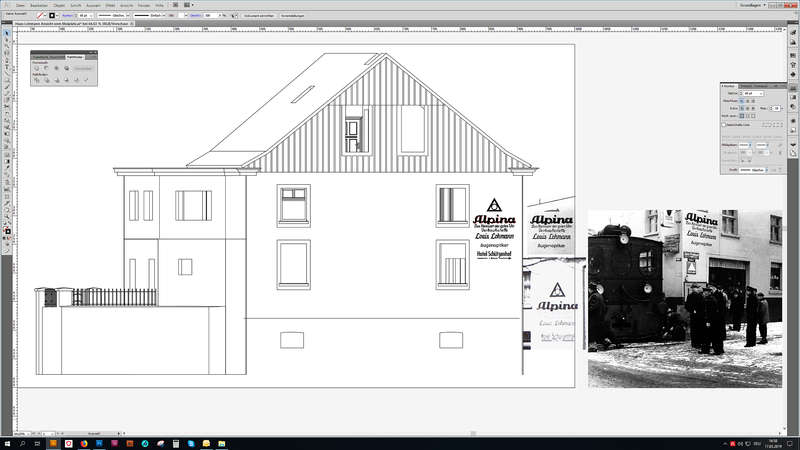Click the Unite shape mode in Pathfinder
The height and width of the screenshot is (450, 800).
36,68
